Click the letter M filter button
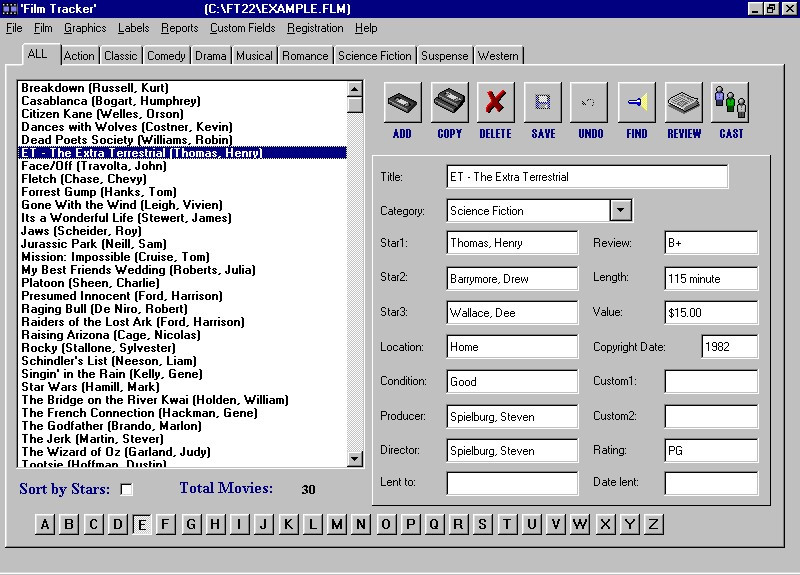The height and width of the screenshot is (575, 800). click(x=337, y=524)
